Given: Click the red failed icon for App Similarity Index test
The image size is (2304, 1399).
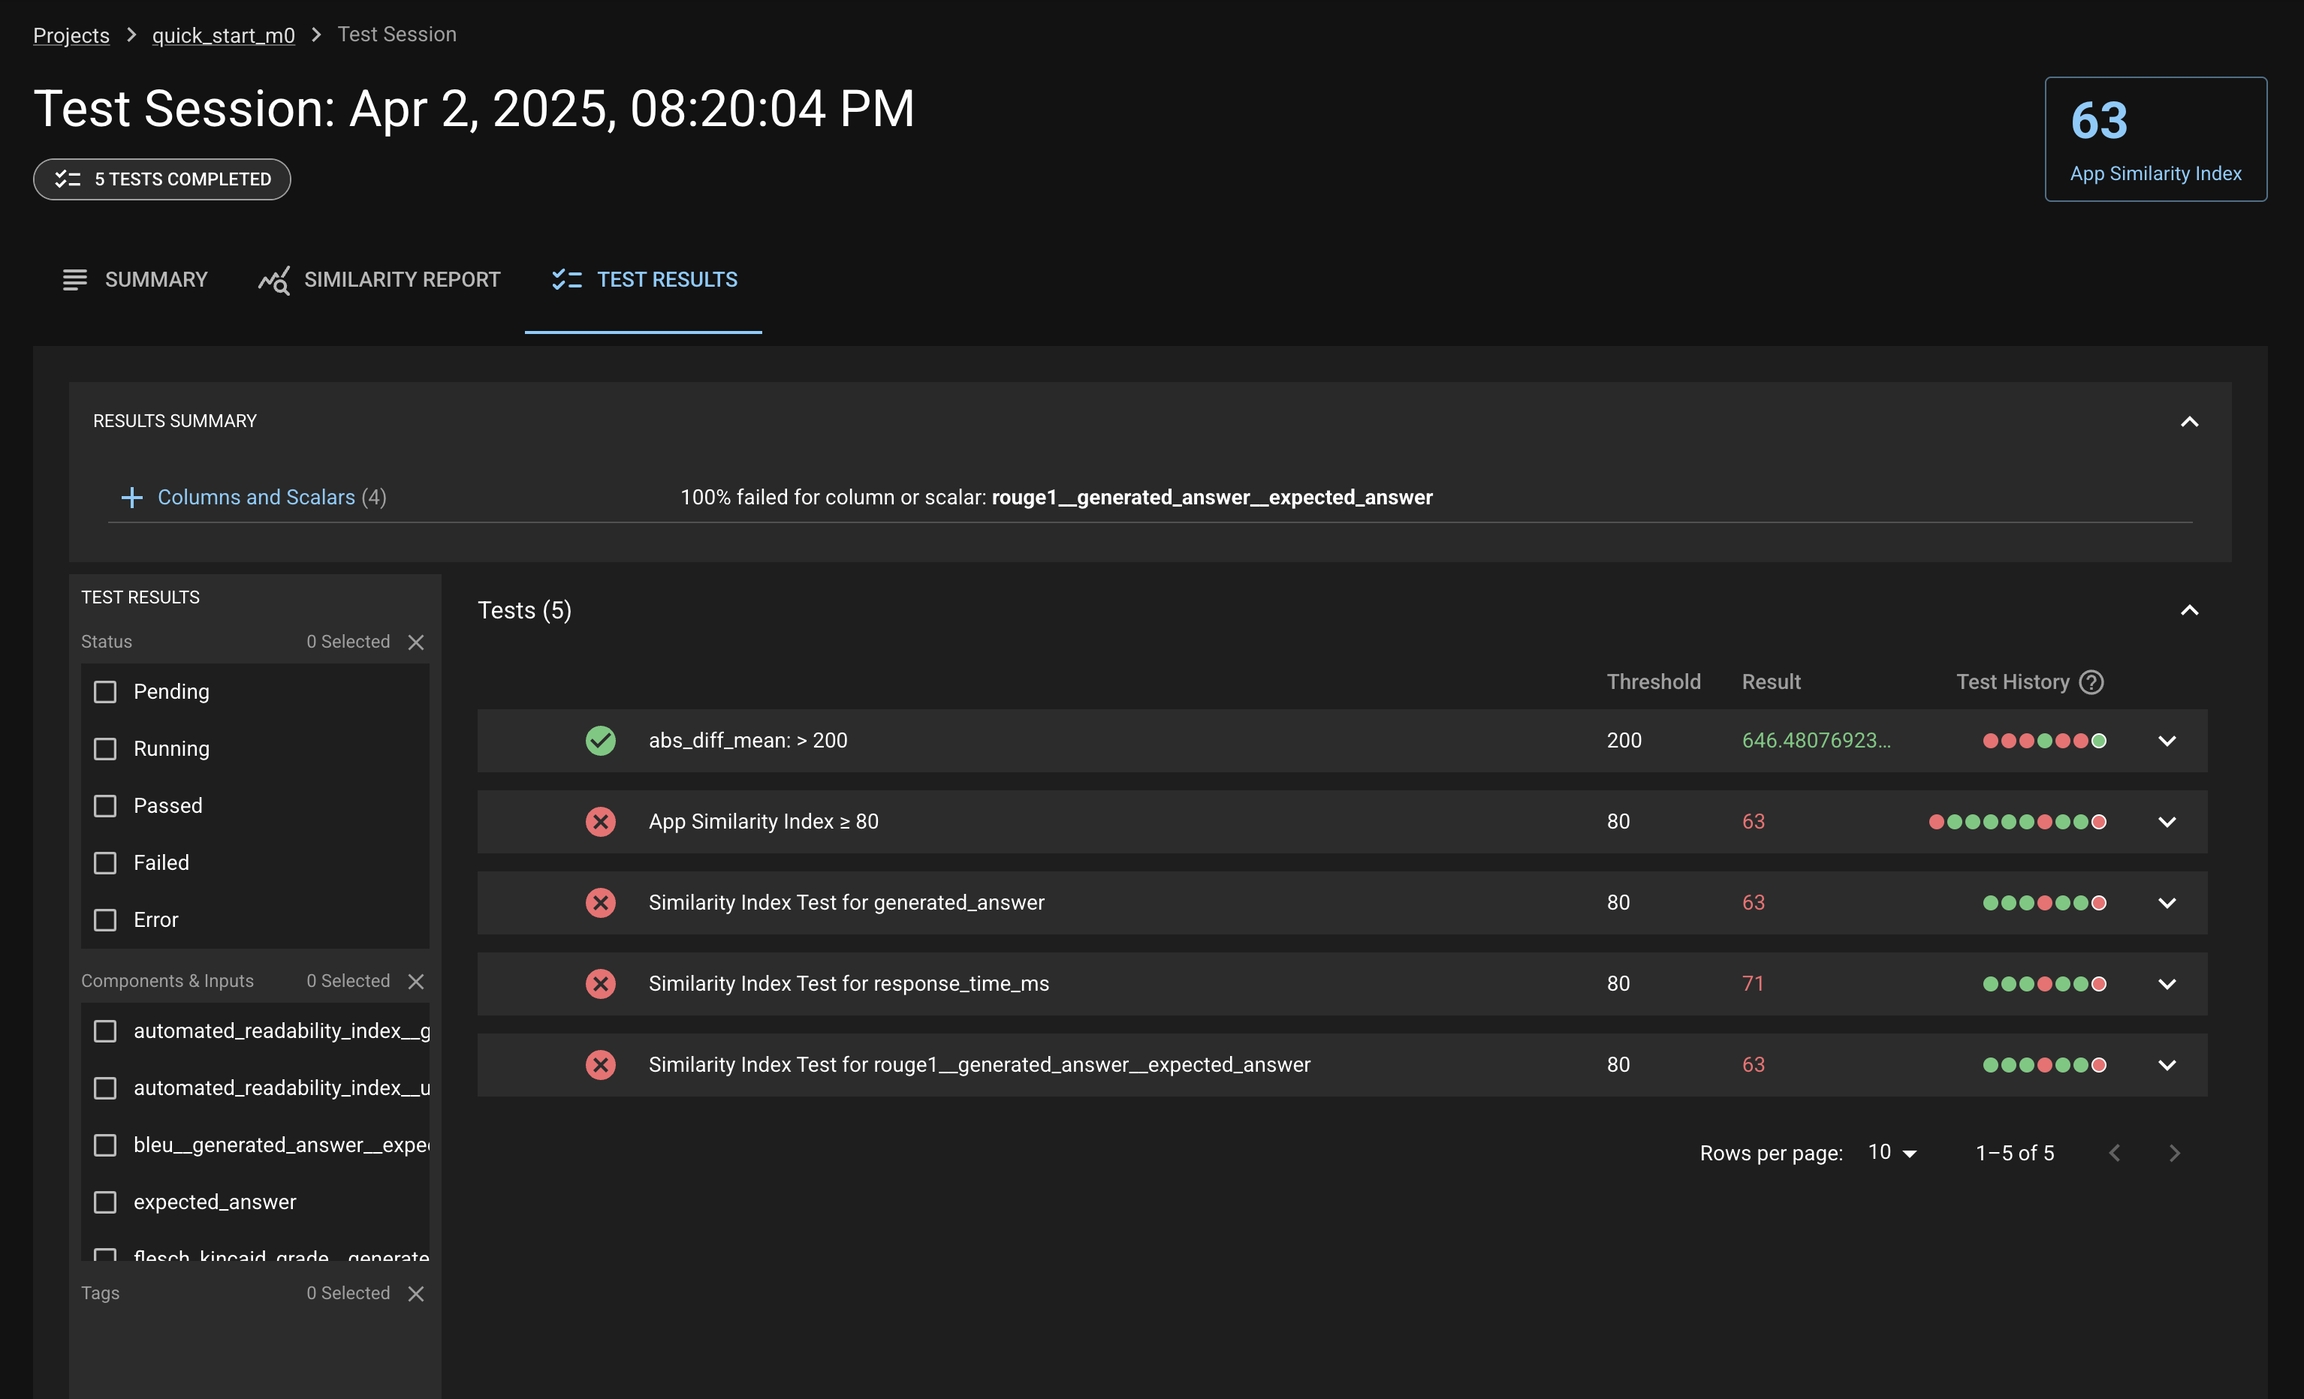Looking at the screenshot, I should pyautogui.click(x=600, y=821).
